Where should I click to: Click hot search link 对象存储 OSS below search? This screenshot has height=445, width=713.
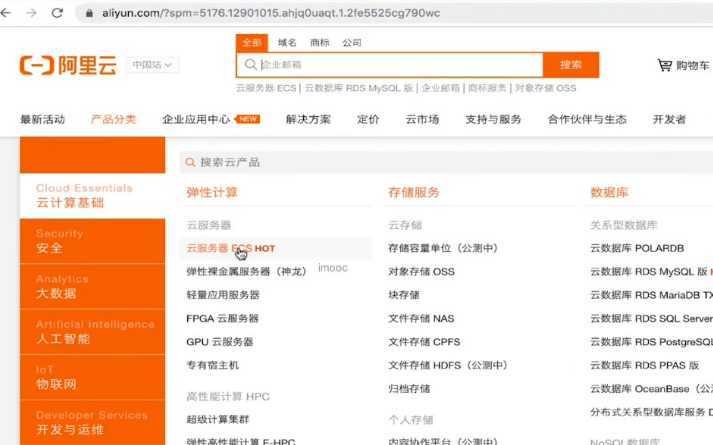point(546,88)
